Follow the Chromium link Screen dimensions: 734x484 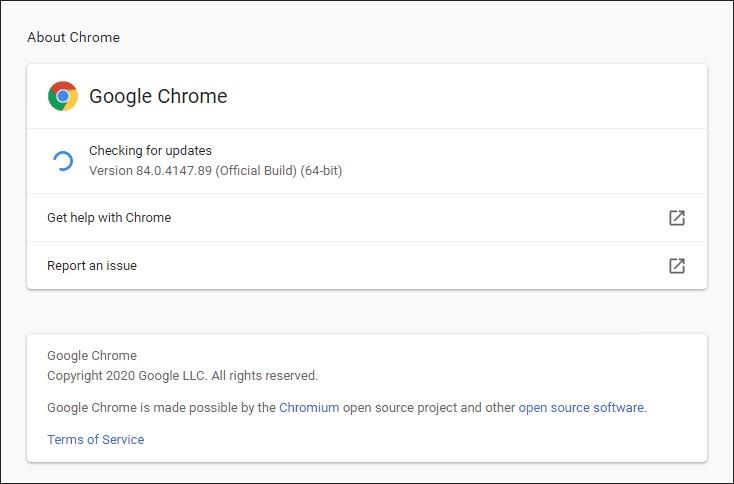tap(309, 408)
